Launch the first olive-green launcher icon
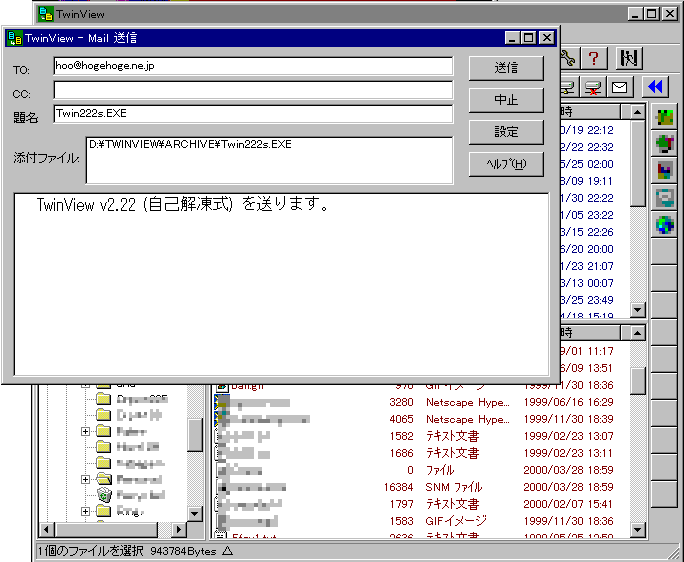The width and height of the screenshot is (684, 562). (x=664, y=117)
